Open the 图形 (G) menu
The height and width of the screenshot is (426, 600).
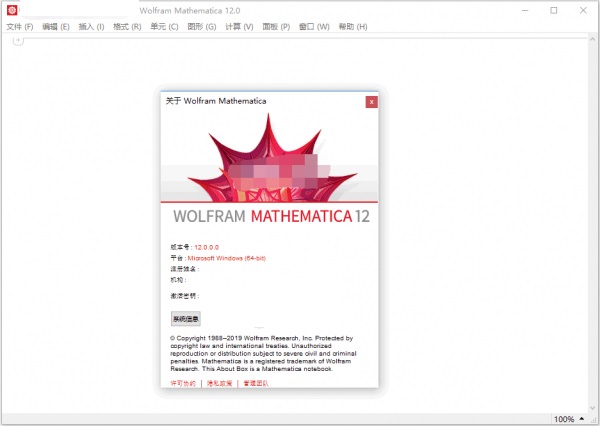point(202,26)
